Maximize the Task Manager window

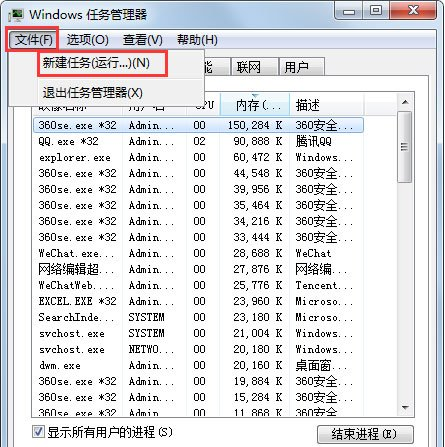tap(376, 11)
